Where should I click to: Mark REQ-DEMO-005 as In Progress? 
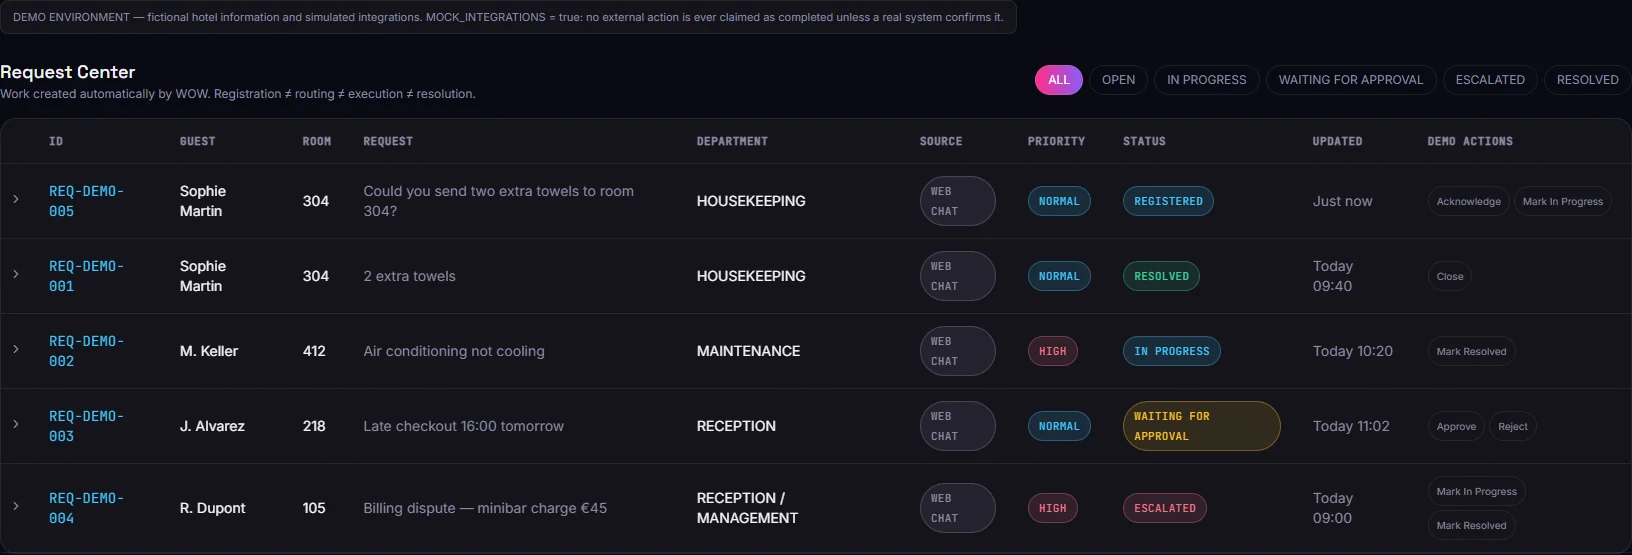[1562, 201]
